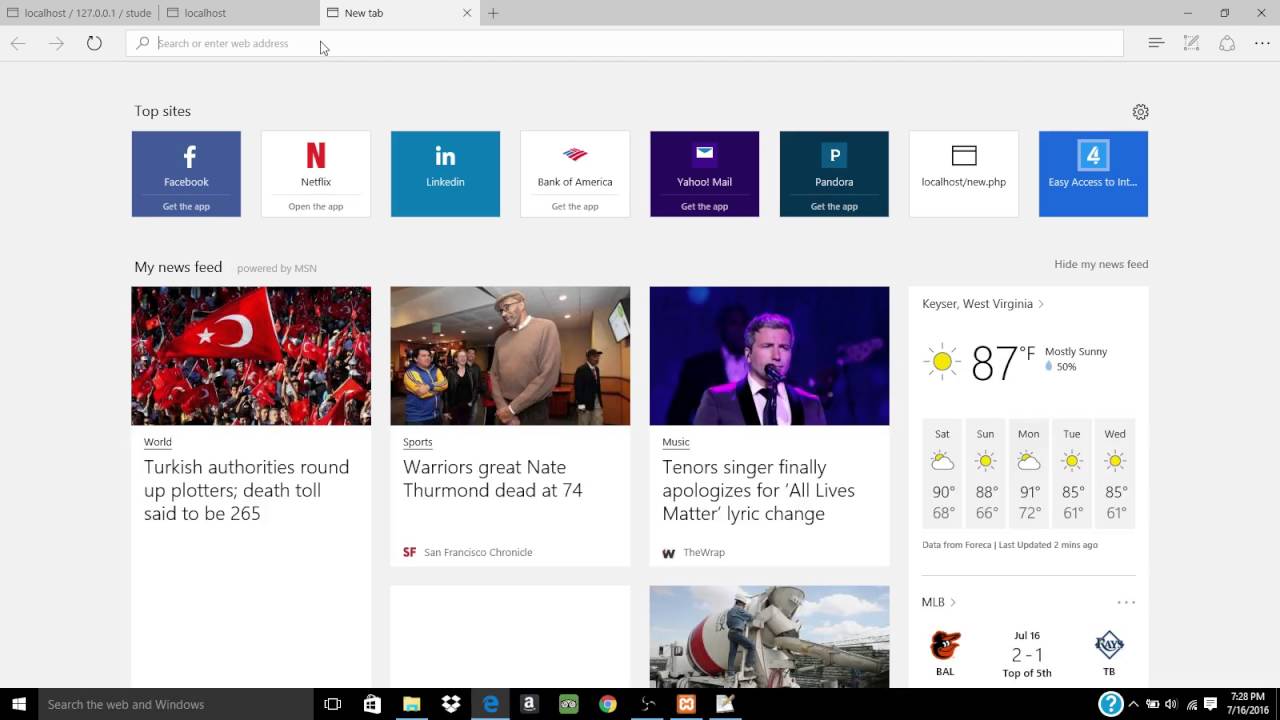Click Get the app under Facebook
The image size is (1280, 720).
[186, 207]
